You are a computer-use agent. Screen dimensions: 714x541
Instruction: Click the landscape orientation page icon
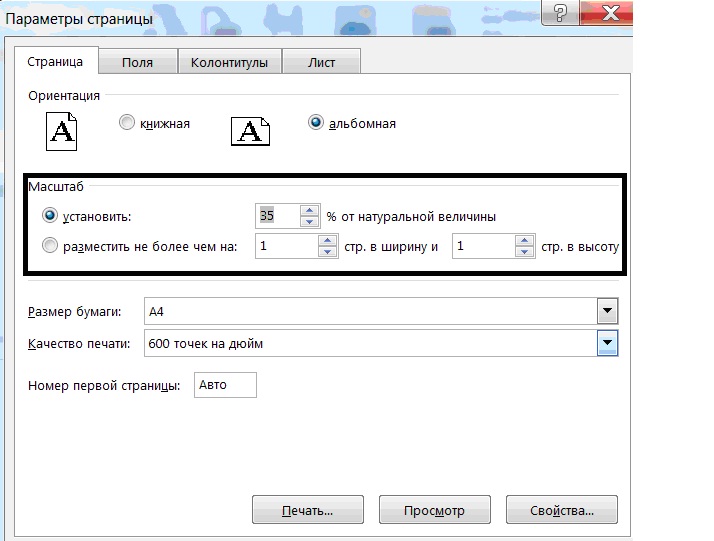(x=250, y=130)
